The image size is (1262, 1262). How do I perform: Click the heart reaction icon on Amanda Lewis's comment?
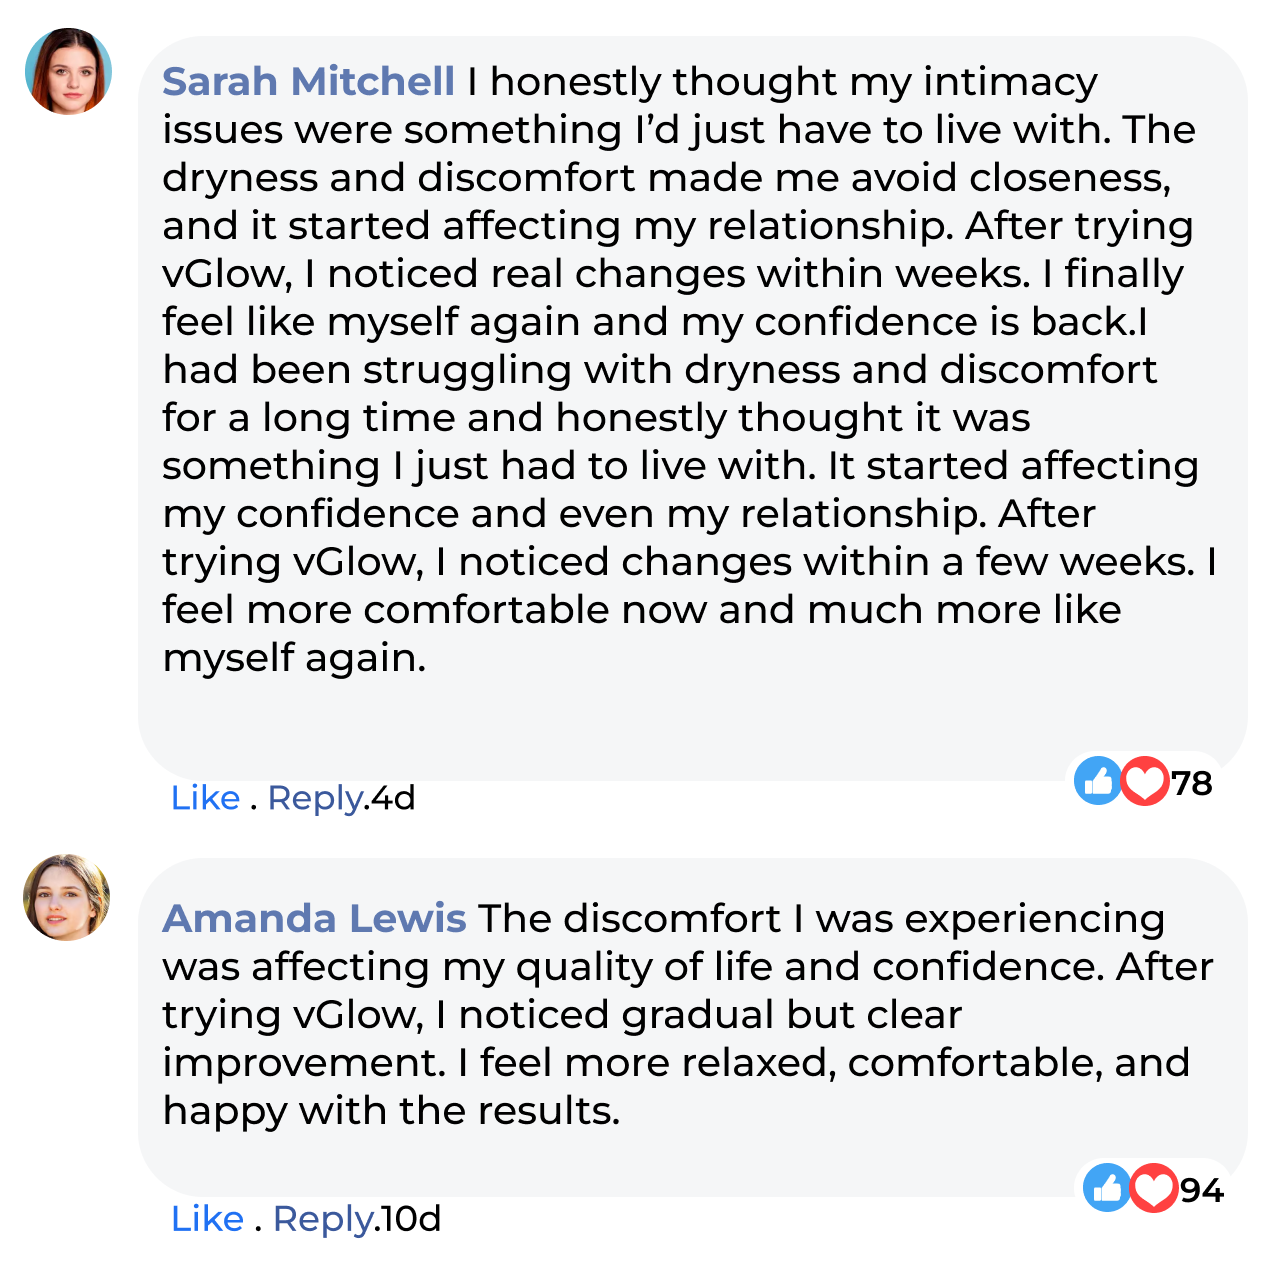pos(1153,1188)
